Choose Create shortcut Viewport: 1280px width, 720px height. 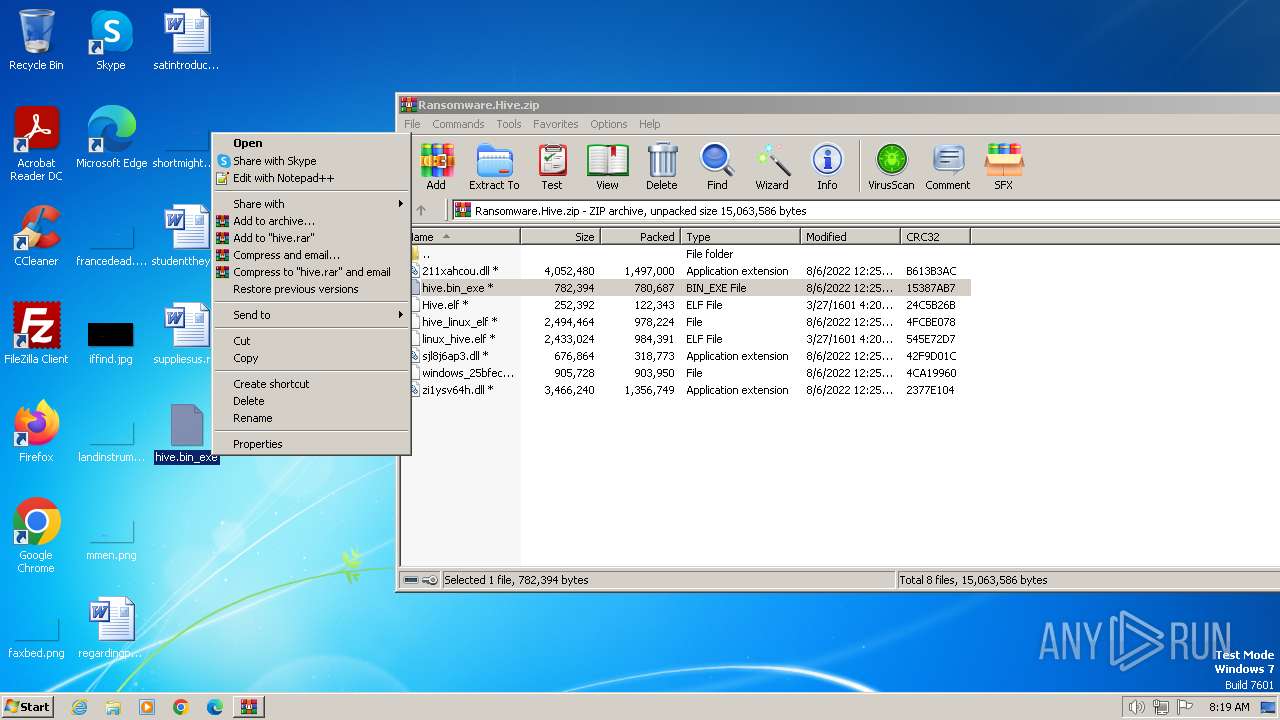click(311, 384)
